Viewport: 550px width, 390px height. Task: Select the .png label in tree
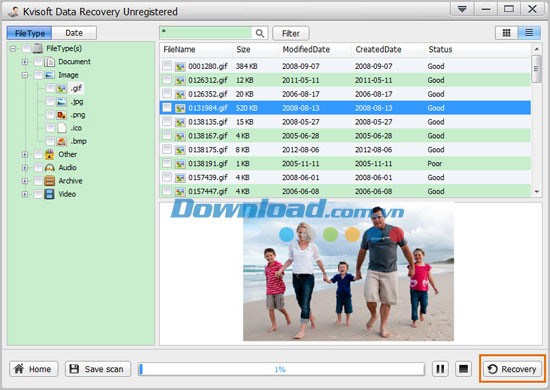(78, 115)
